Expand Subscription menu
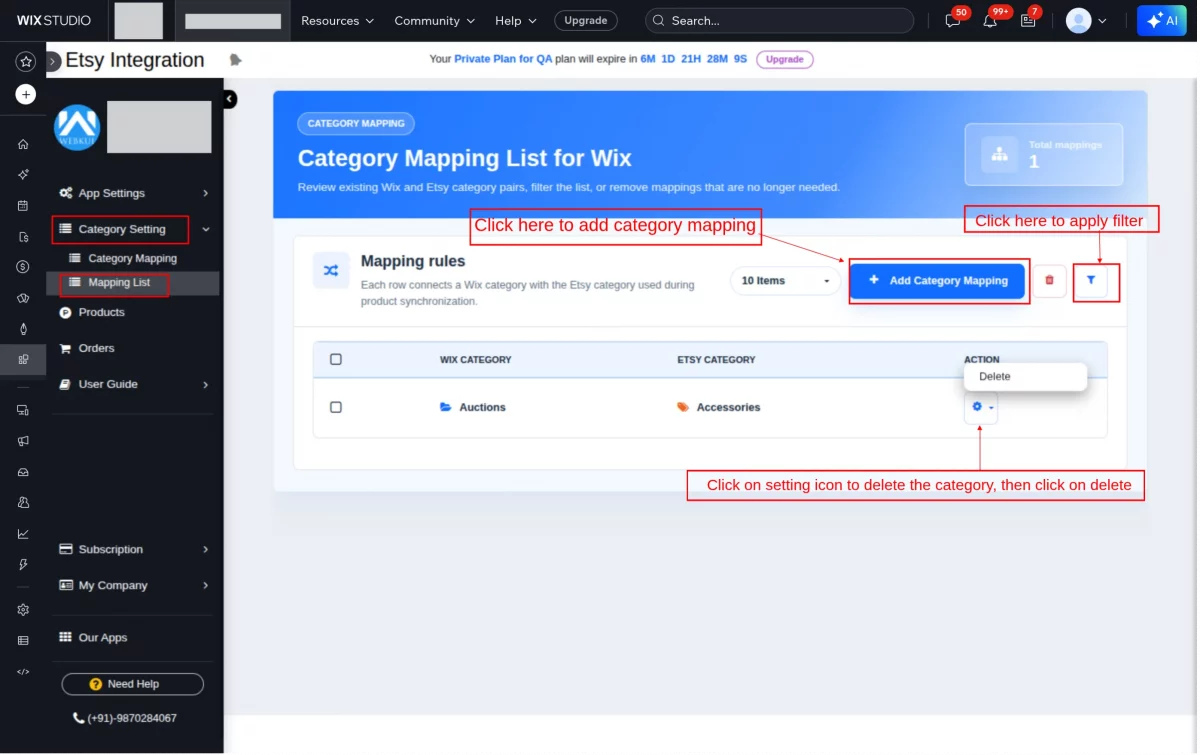Image resolution: width=1200 pixels, height=755 pixels. pyautogui.click(x=134, y=549)
